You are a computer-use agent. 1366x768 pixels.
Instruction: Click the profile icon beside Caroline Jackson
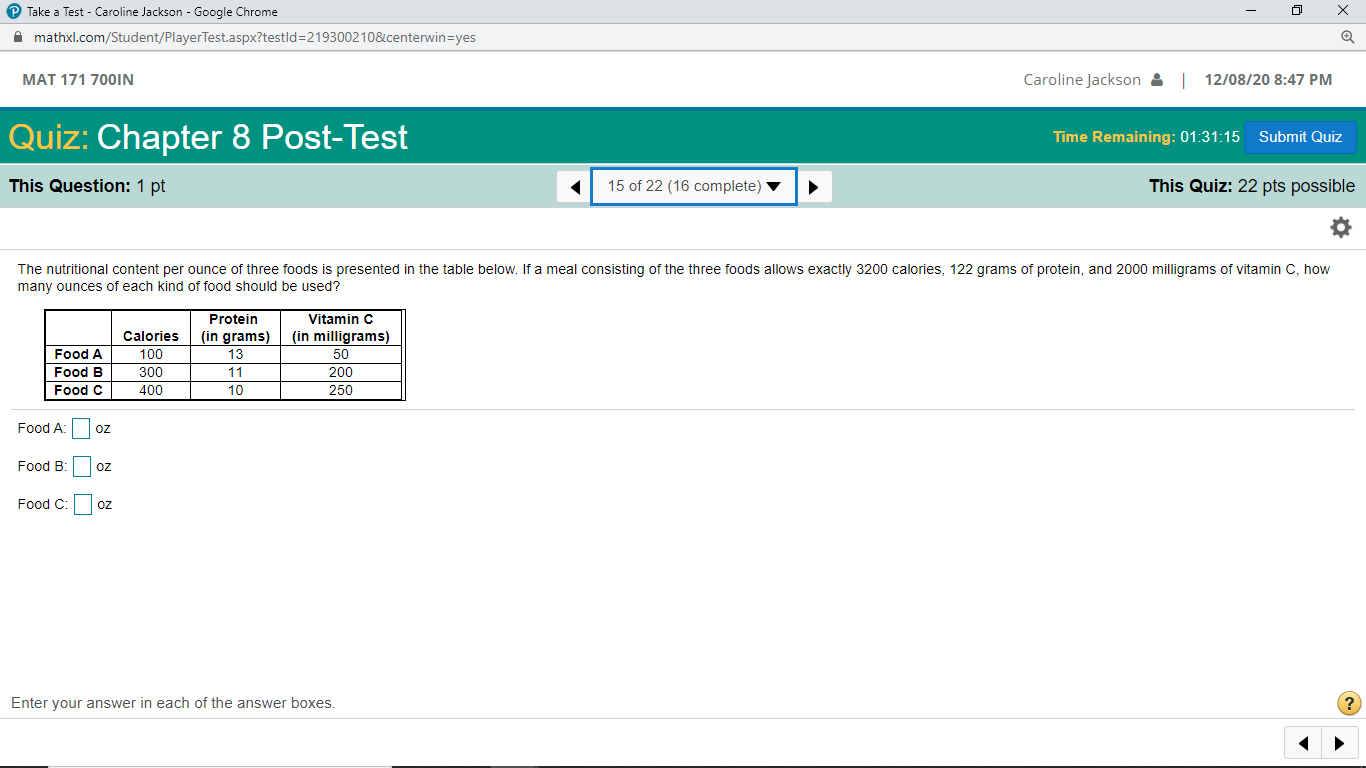tap(1158, 79)
